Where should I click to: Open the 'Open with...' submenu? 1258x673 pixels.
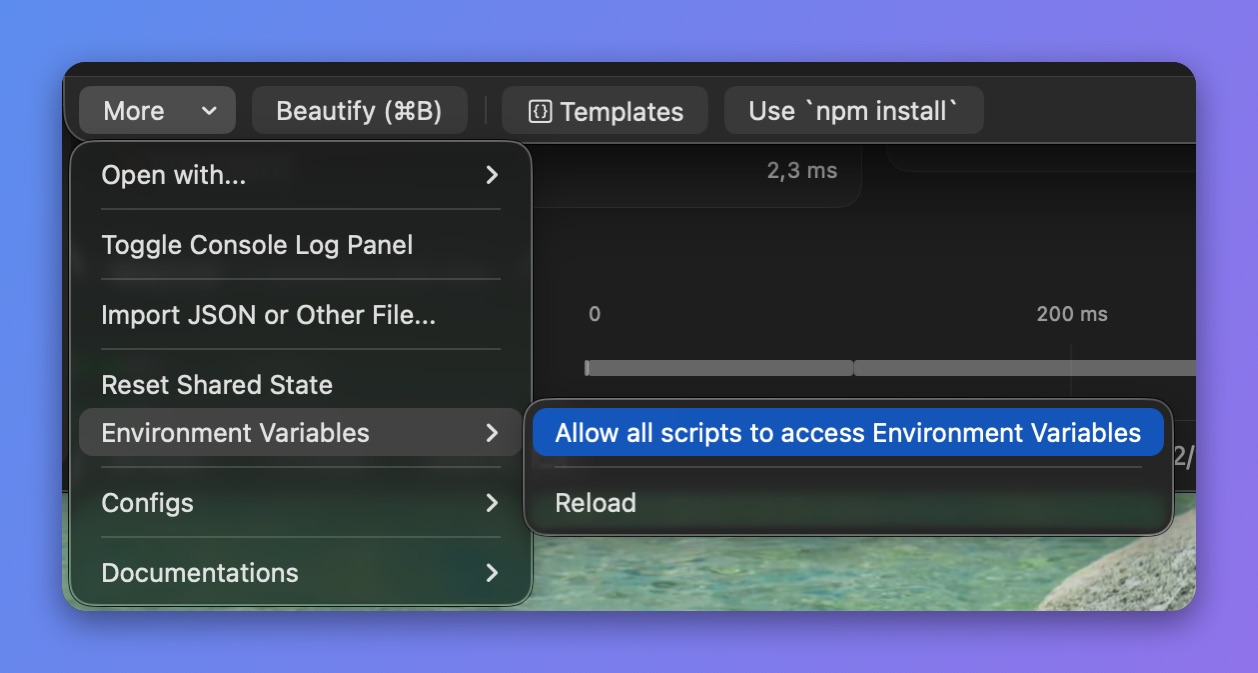click(300, 175)
